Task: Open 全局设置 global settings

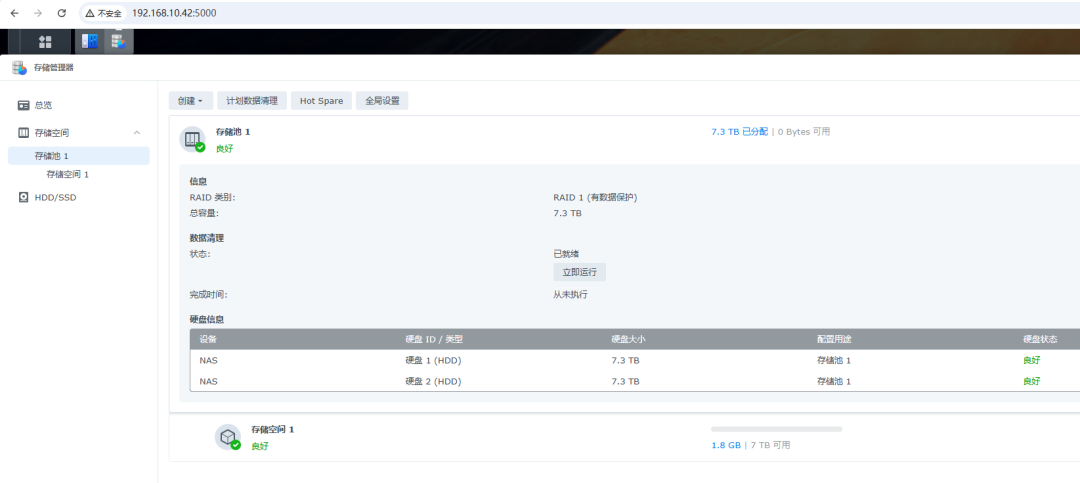Action: 381,101
